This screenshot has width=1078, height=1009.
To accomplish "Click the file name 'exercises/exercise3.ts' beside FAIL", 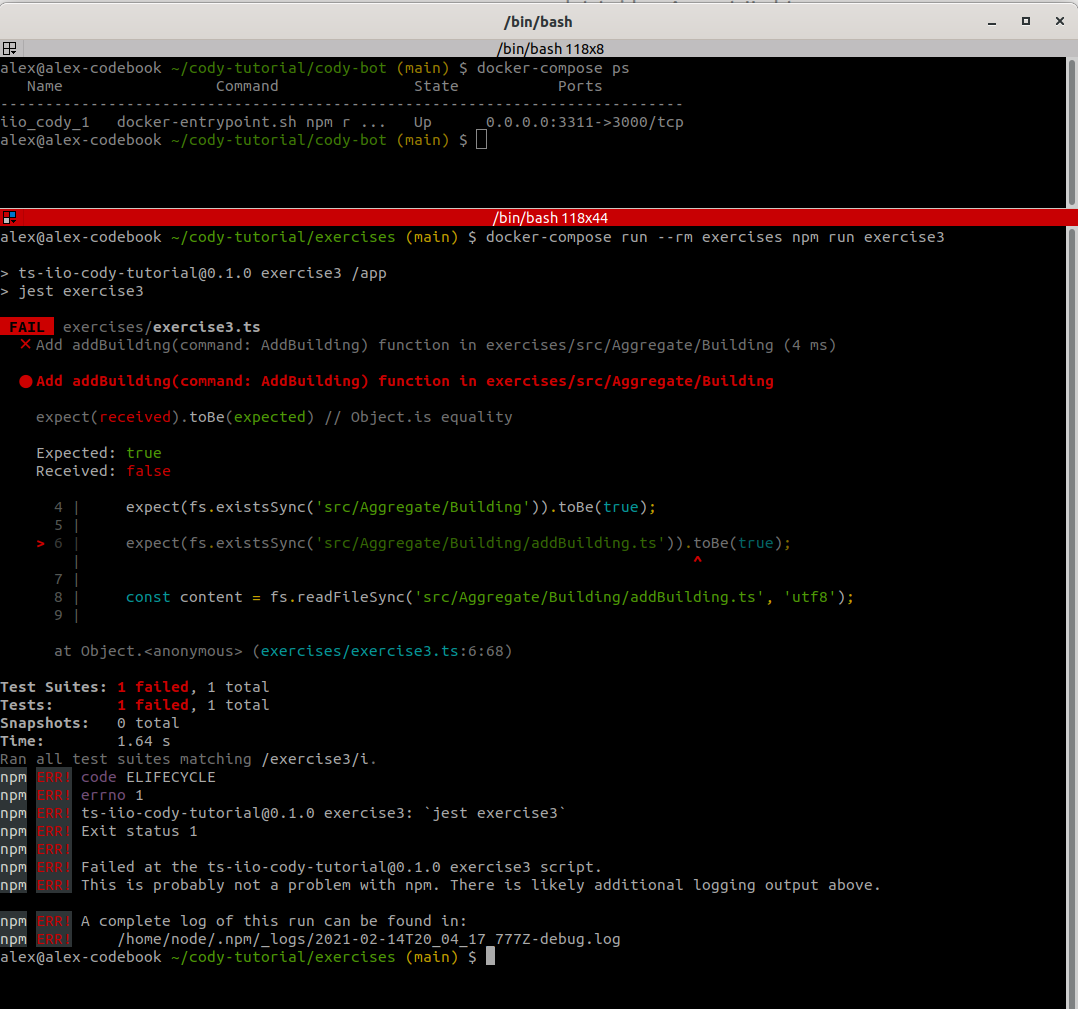I will pos(162,326).
